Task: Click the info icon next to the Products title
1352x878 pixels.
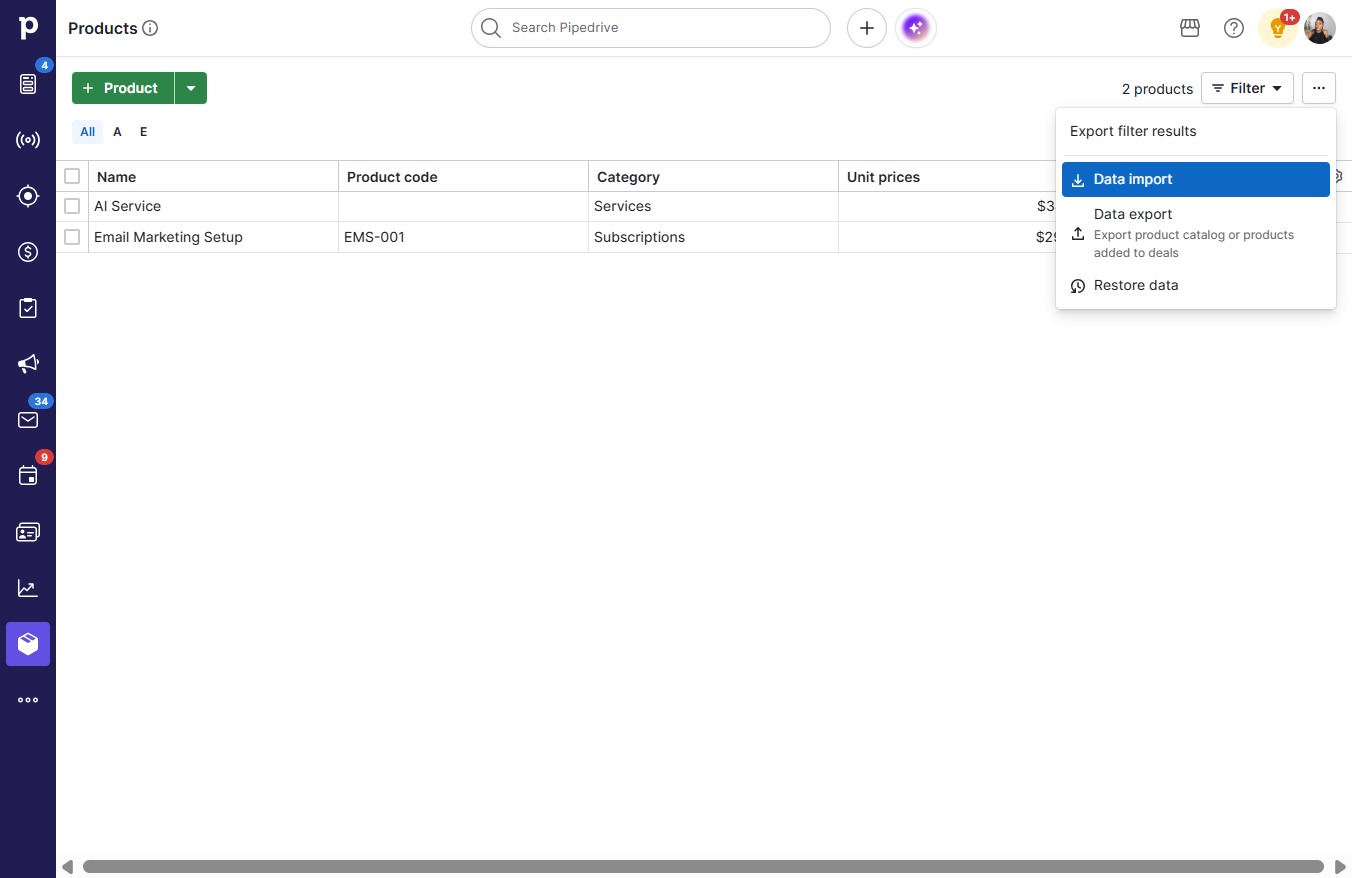Action: click(150, 28)
